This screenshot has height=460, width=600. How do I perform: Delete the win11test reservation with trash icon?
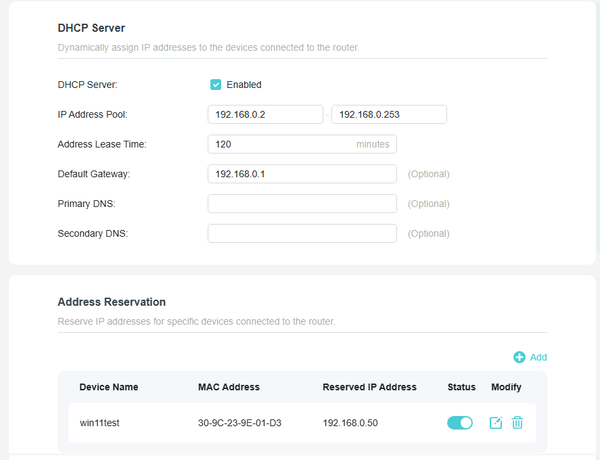click(x=517, y=423)
